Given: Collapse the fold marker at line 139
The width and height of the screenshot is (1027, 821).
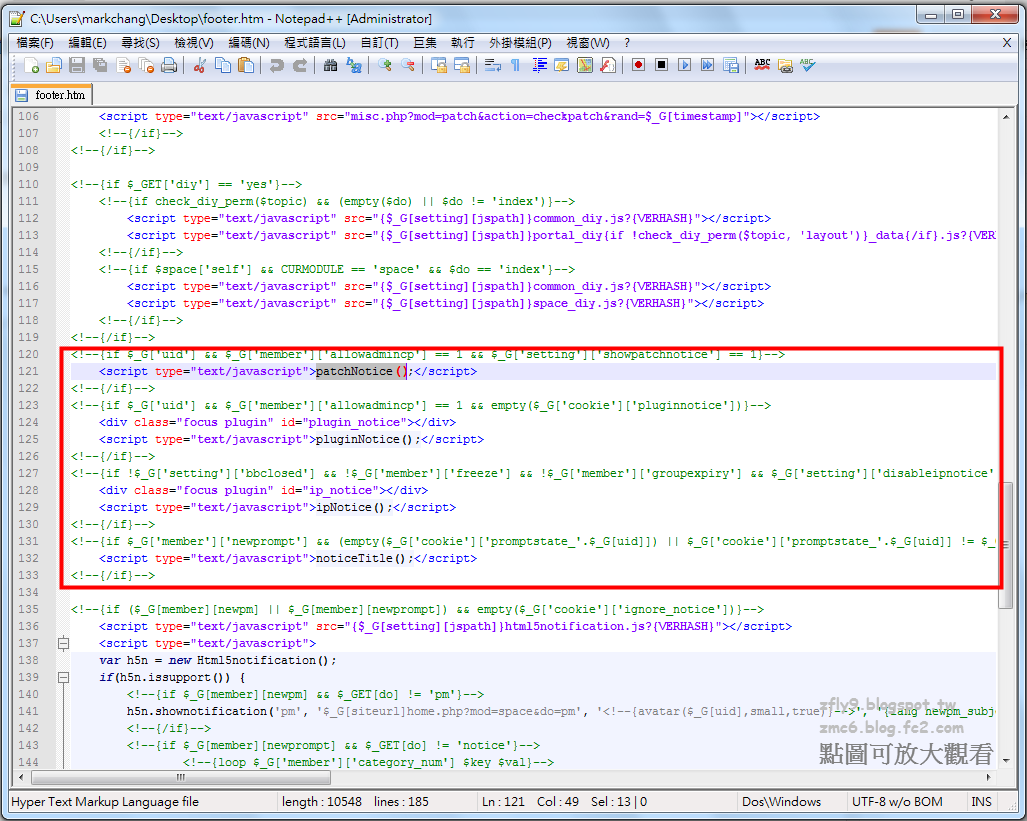Looking at the screenshot, I should (x=63, y=678).
